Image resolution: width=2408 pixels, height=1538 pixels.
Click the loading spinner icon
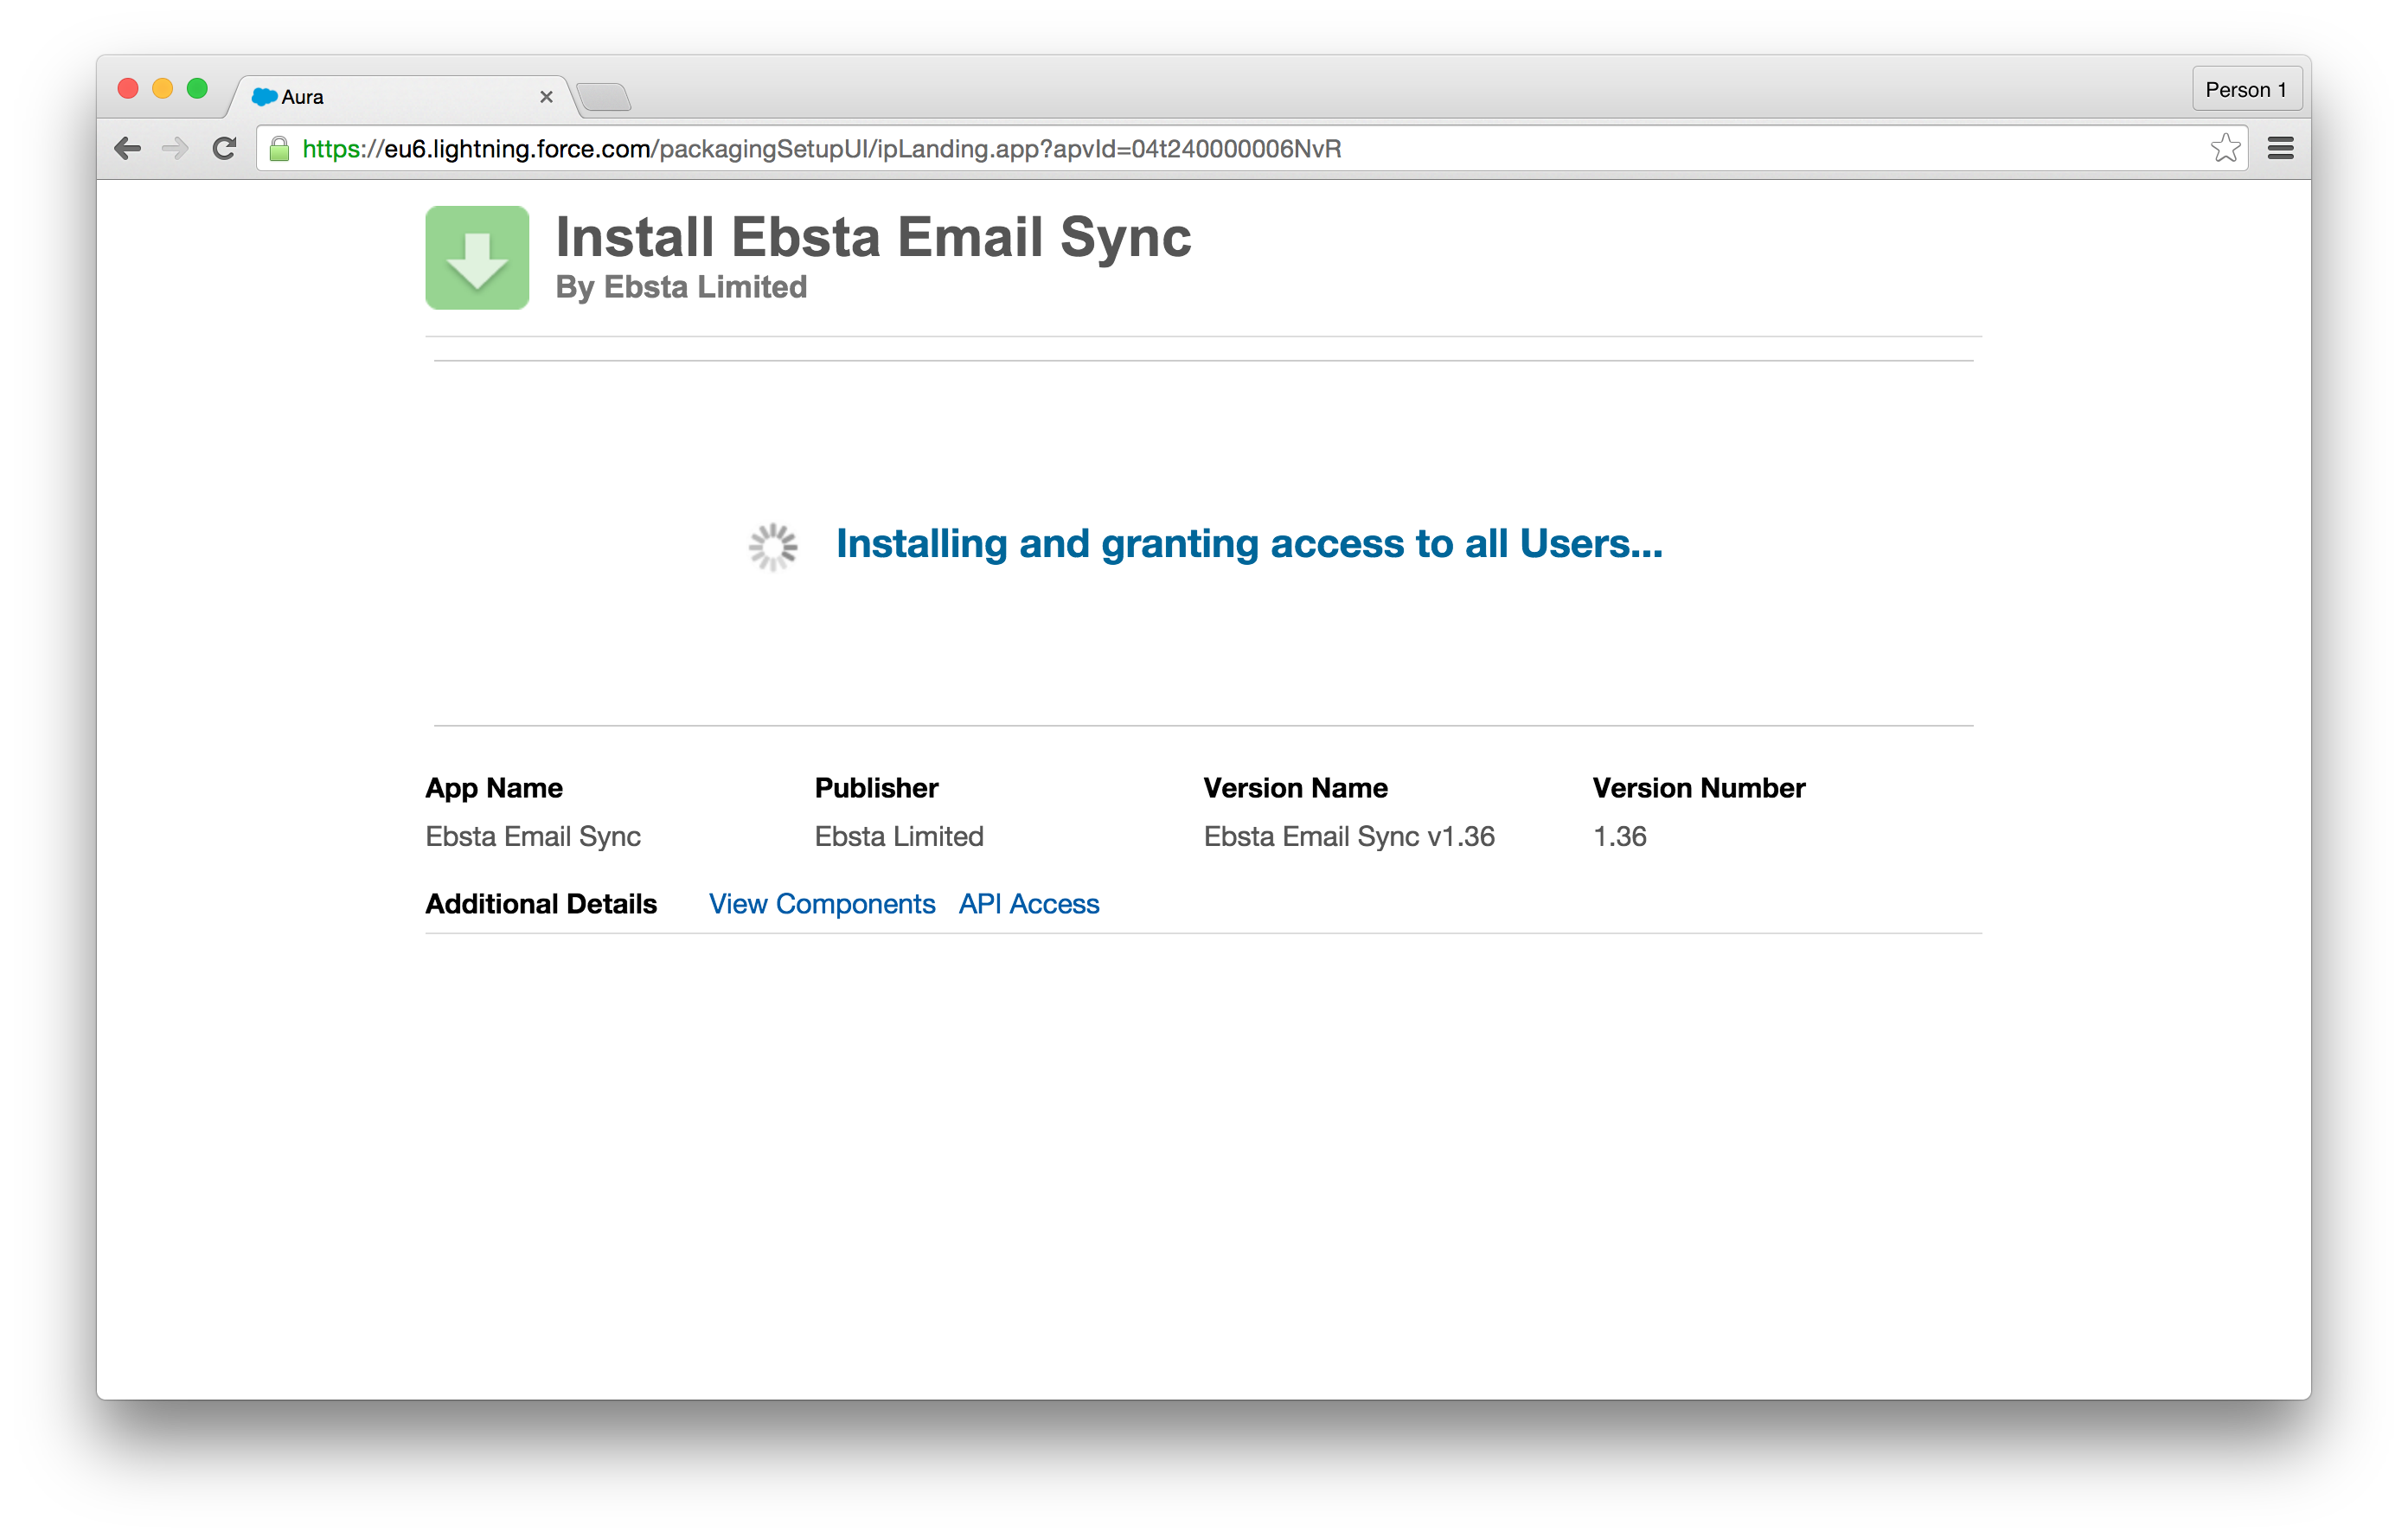(x=773, y=547)
